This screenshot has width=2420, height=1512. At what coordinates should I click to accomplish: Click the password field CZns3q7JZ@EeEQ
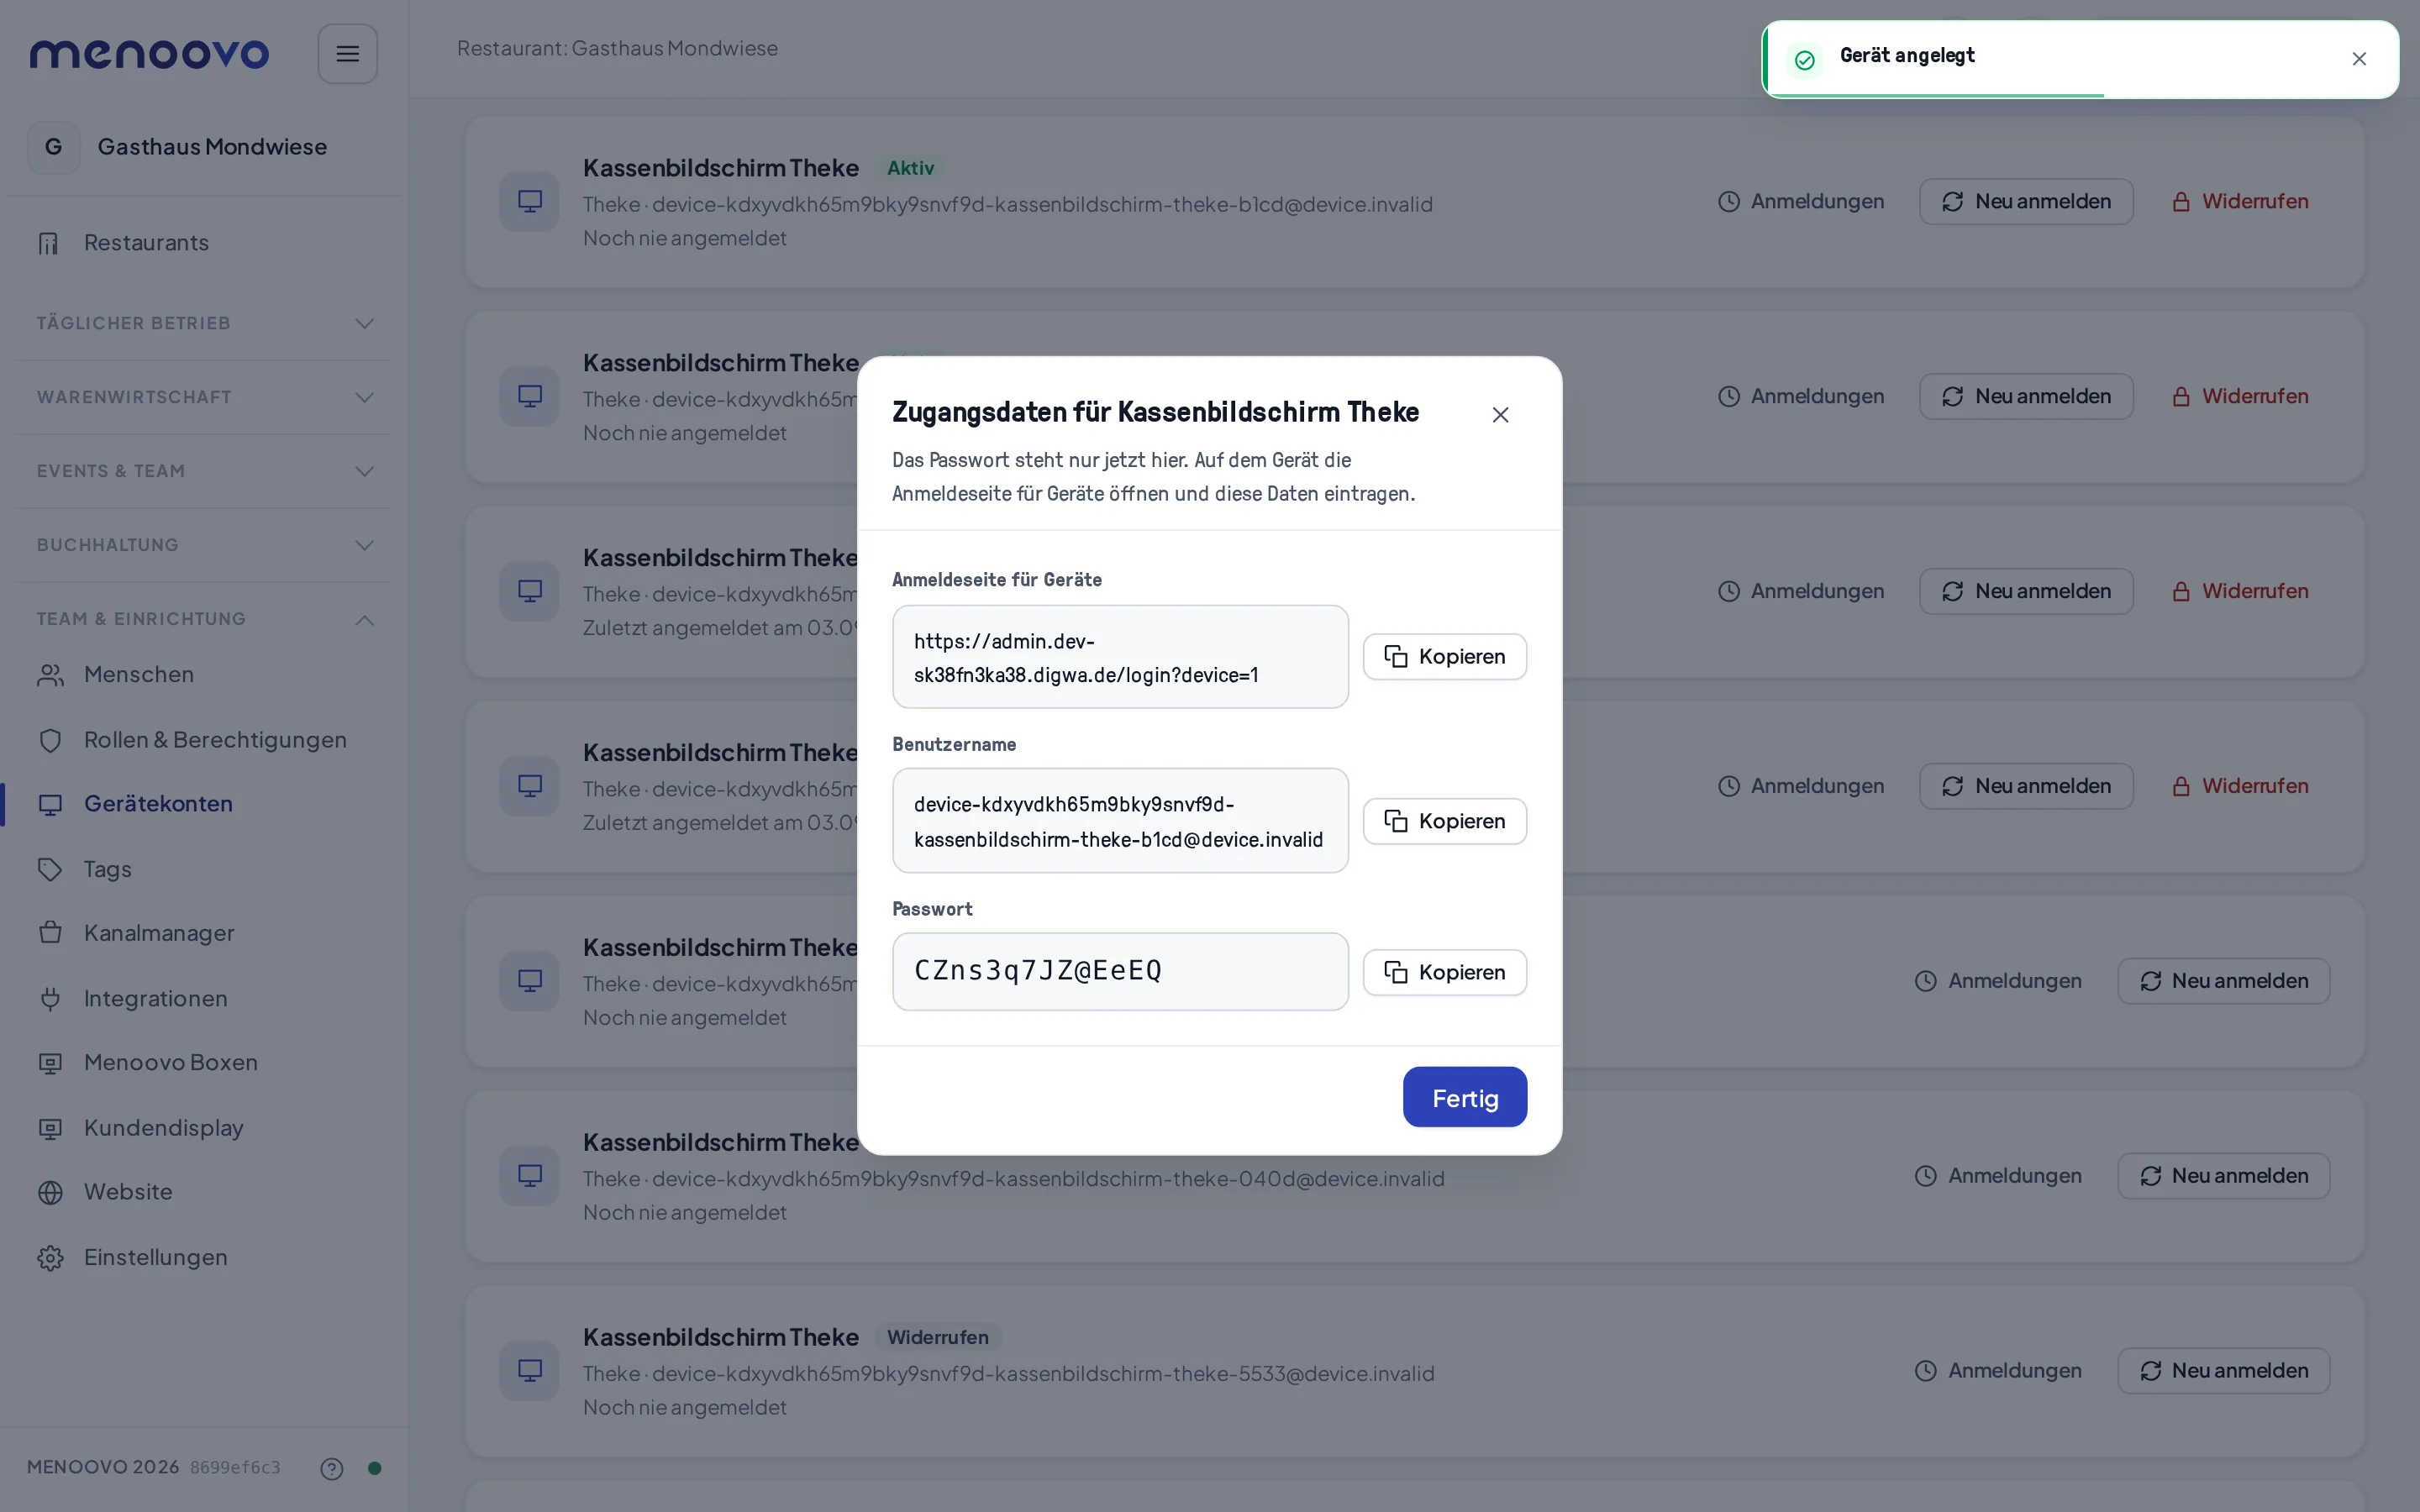[1120, 972]
